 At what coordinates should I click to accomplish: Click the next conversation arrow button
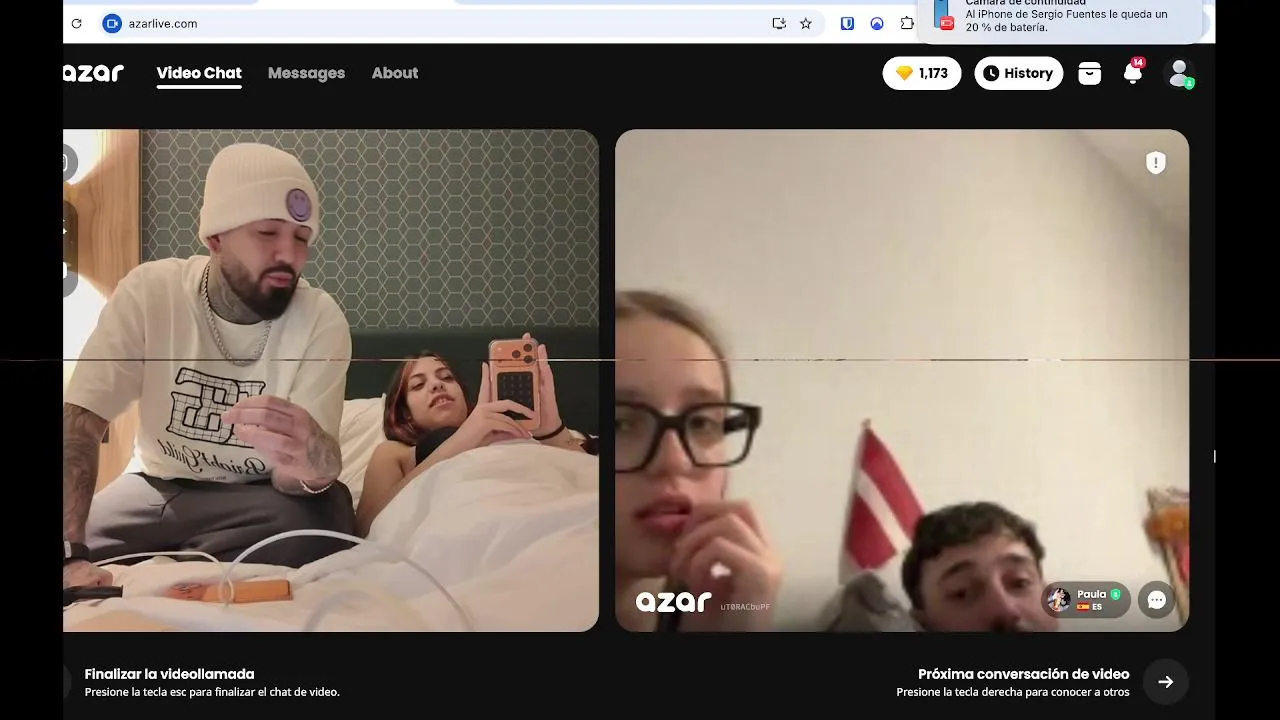click(x=1165, y=682)
